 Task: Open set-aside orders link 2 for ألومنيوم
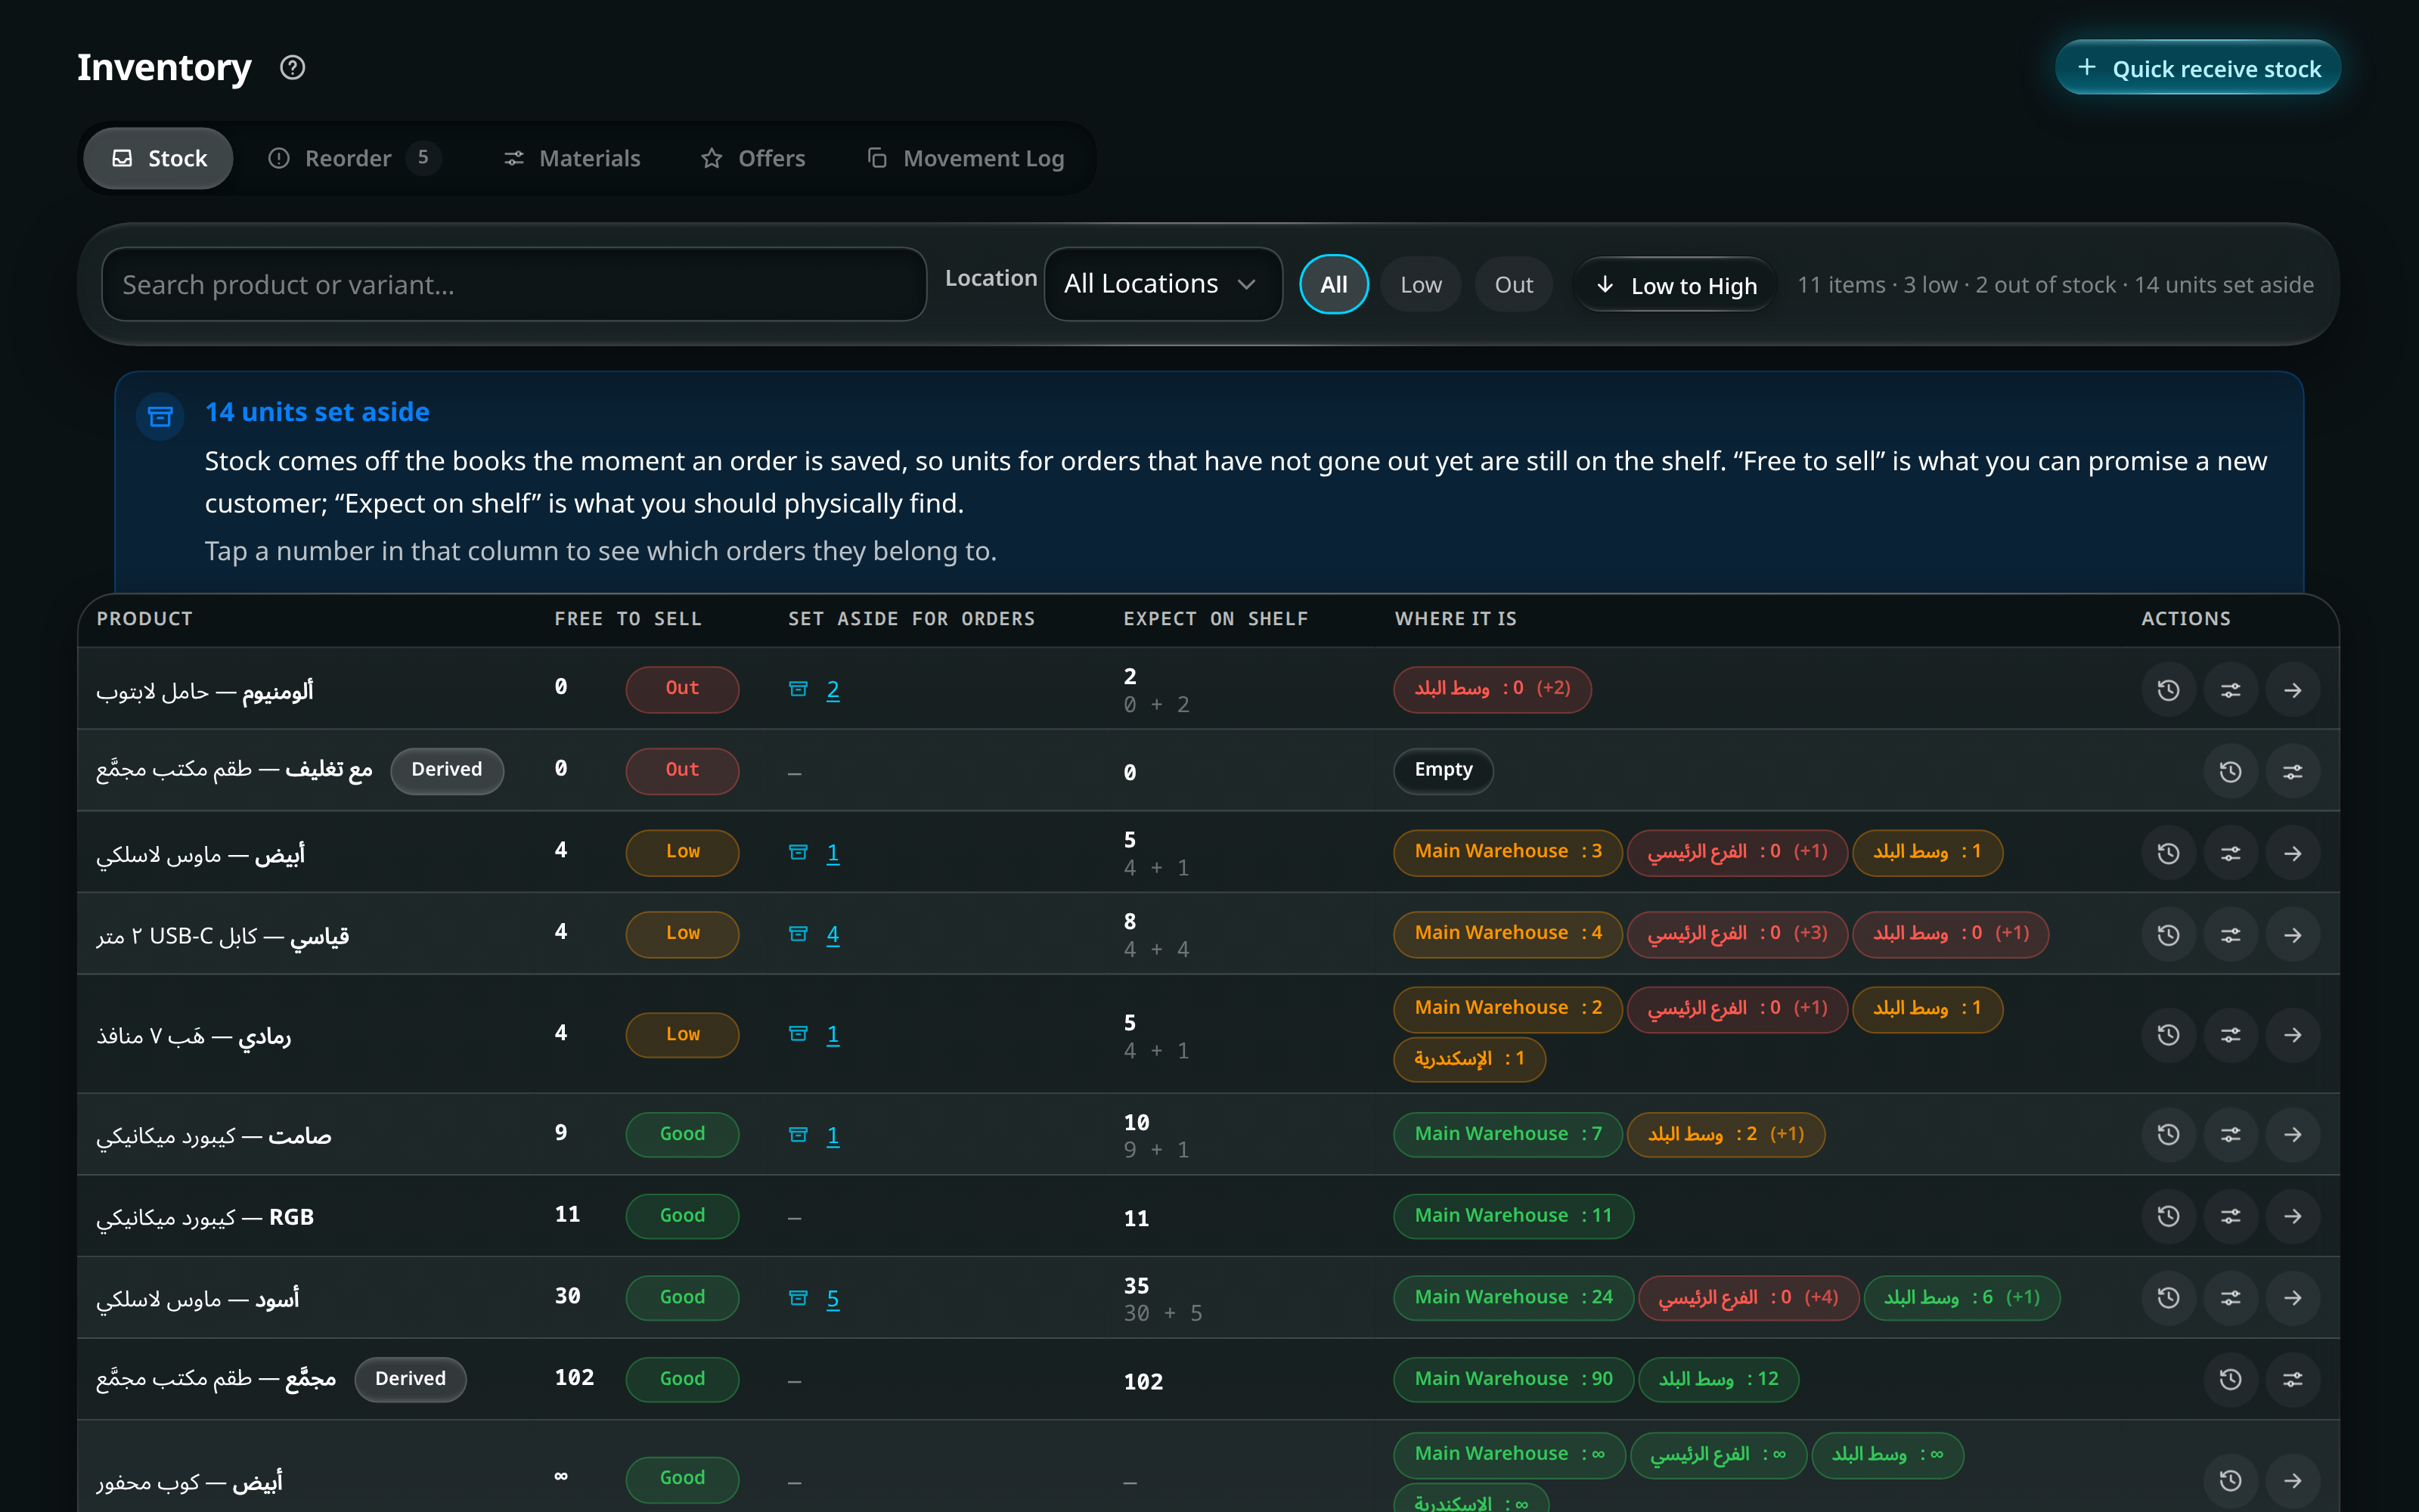[832, 690]
